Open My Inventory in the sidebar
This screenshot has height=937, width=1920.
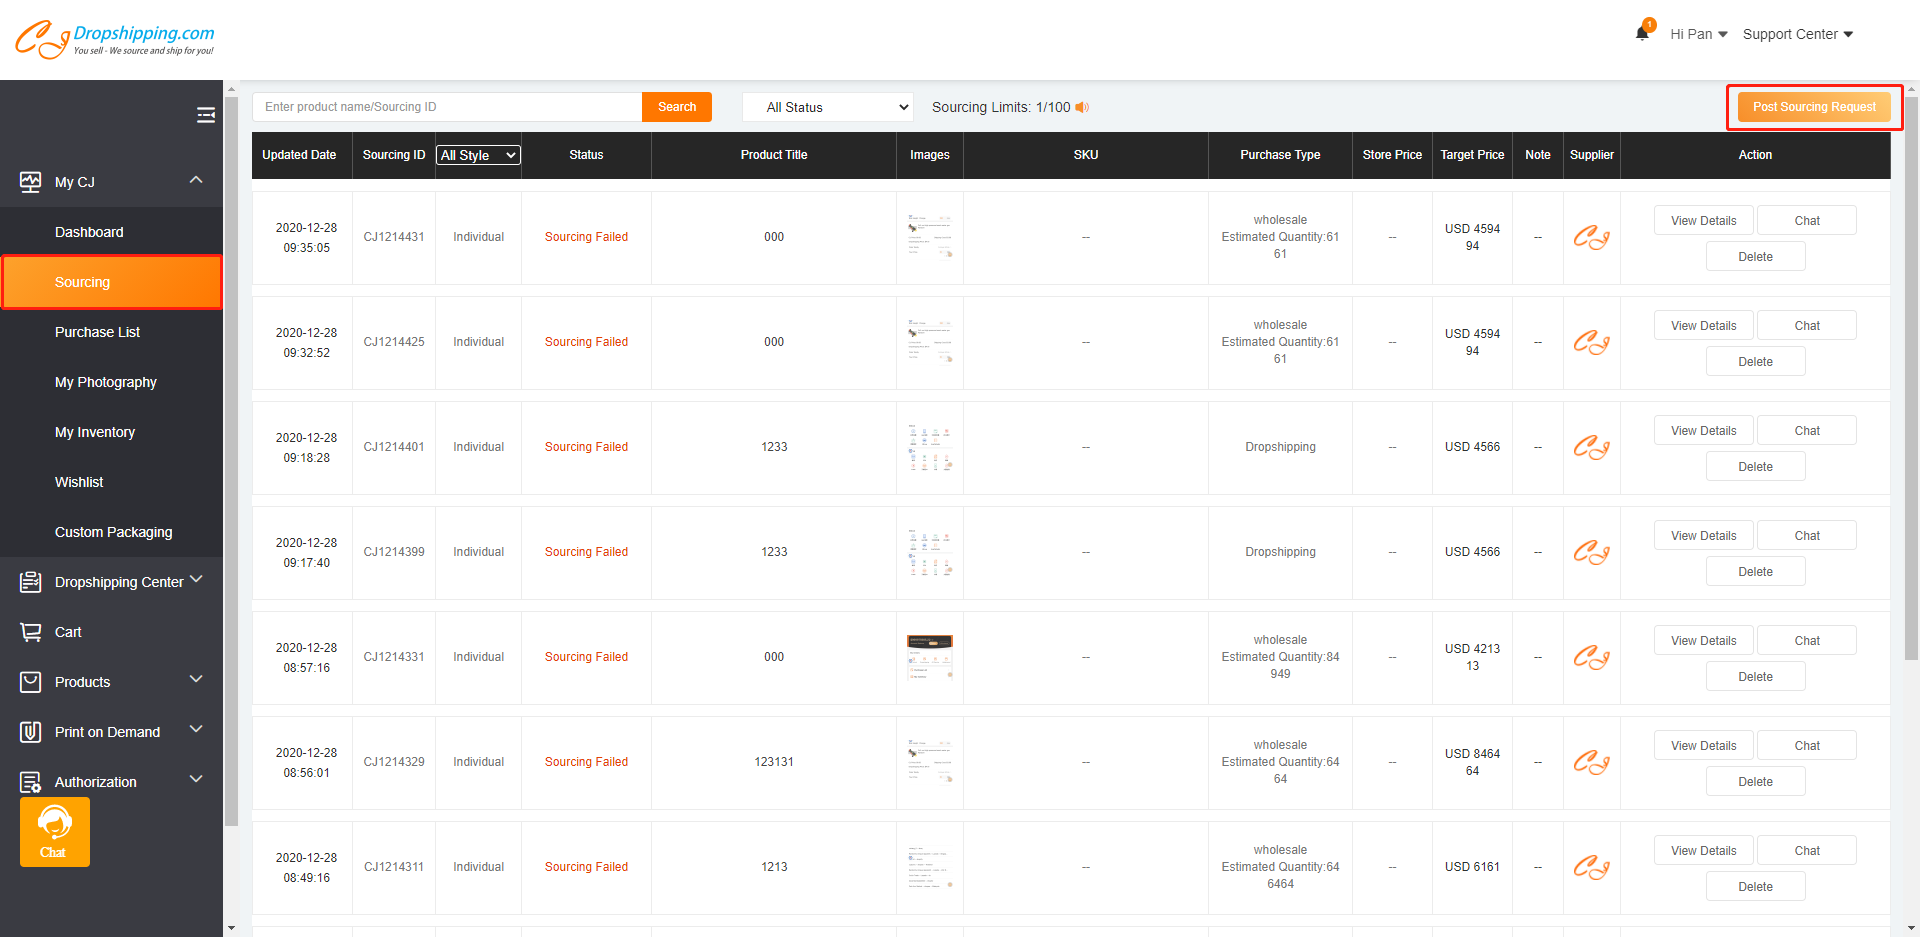pyautogui.click(x=95, y=432)
